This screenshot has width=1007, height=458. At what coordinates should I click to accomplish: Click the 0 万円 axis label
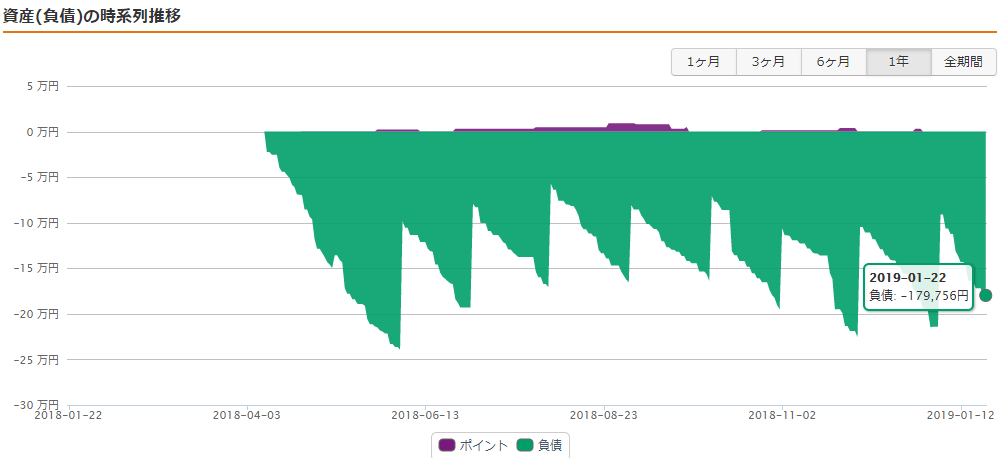(x=42, y=132)
